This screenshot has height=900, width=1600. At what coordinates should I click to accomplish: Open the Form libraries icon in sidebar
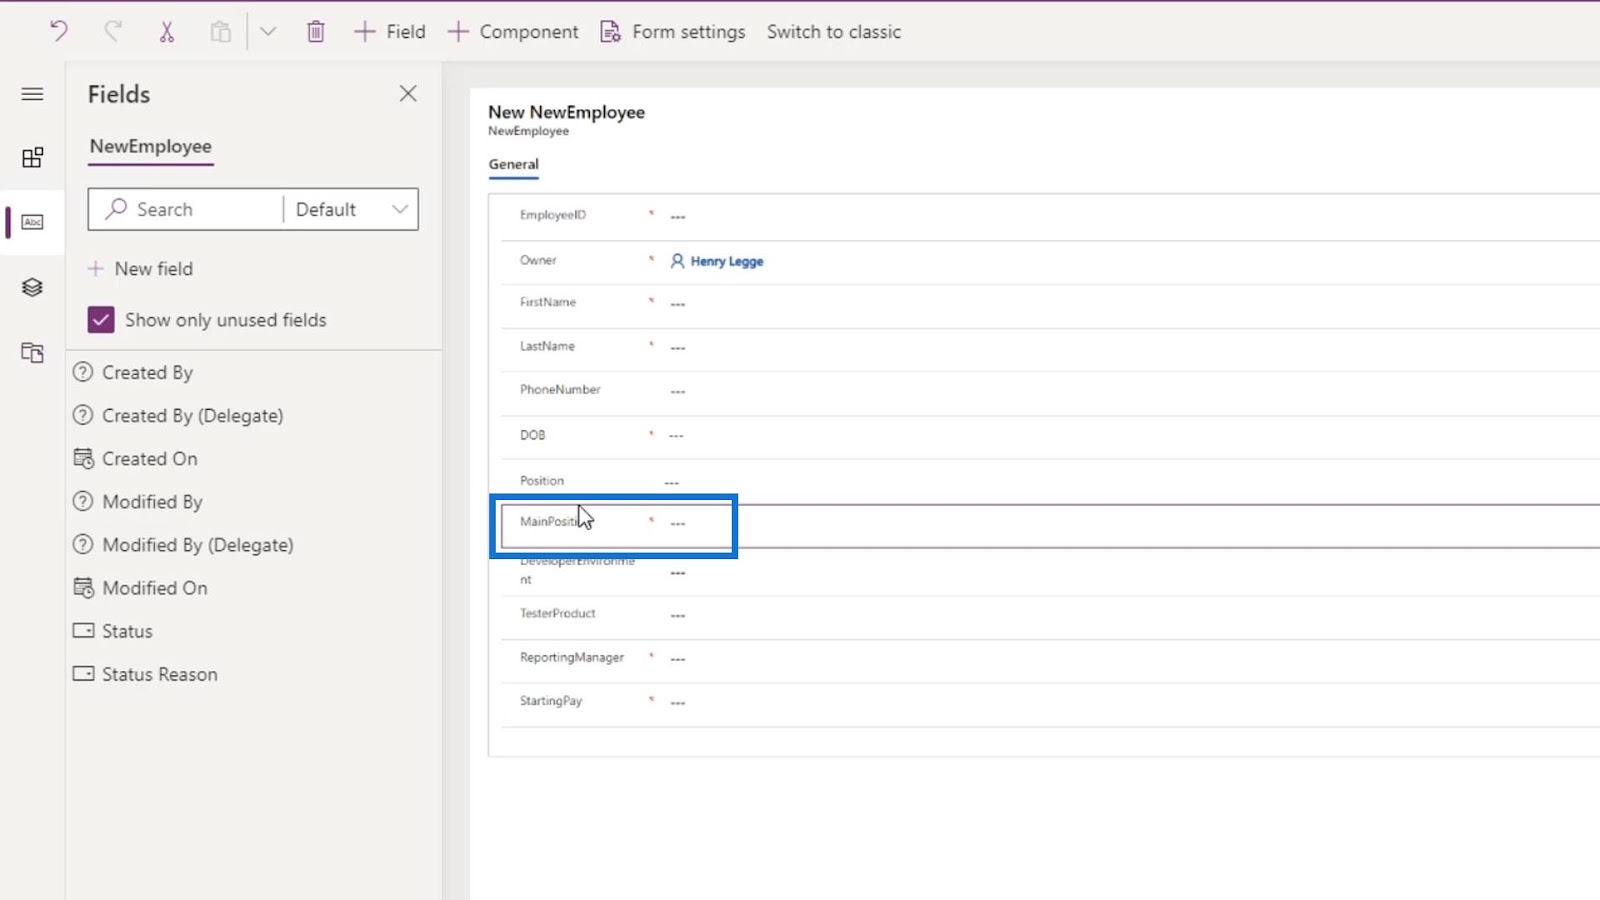tap(32, 352)
